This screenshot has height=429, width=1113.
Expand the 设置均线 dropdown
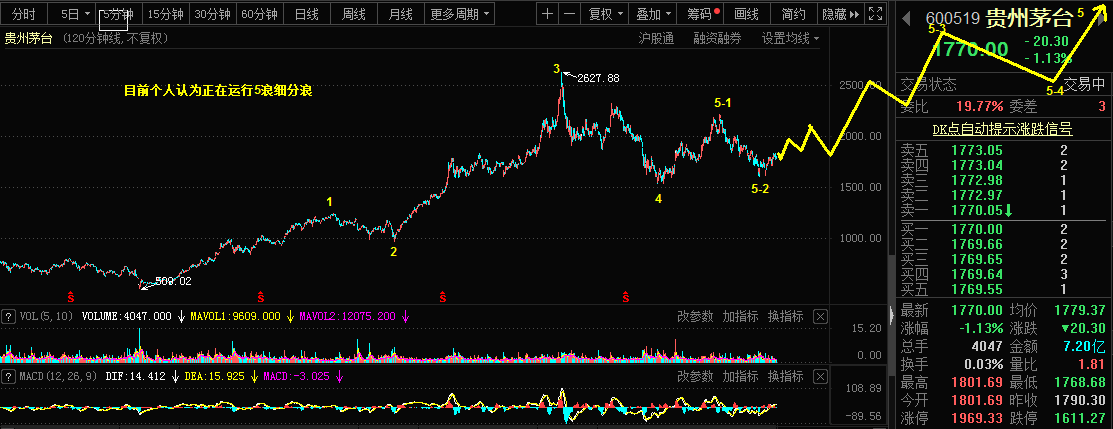click(x=790, y=38)
